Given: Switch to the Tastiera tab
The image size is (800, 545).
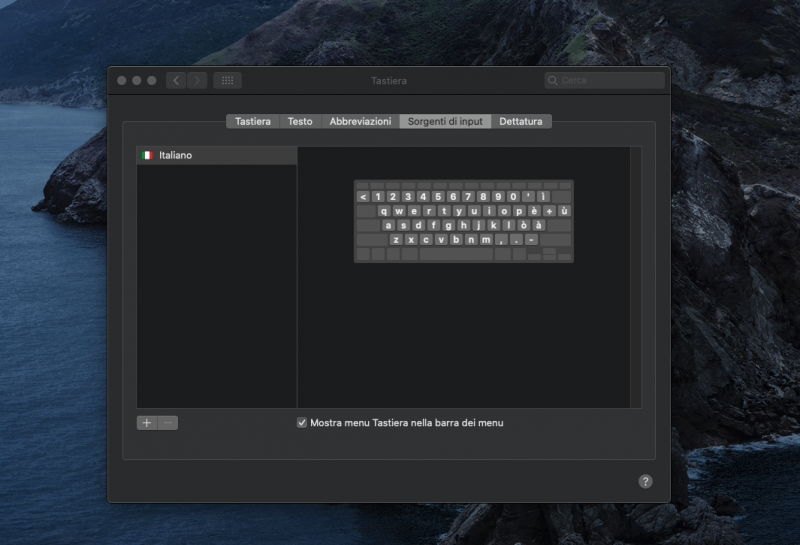Looking at the screenshot, I should (253, 121).
